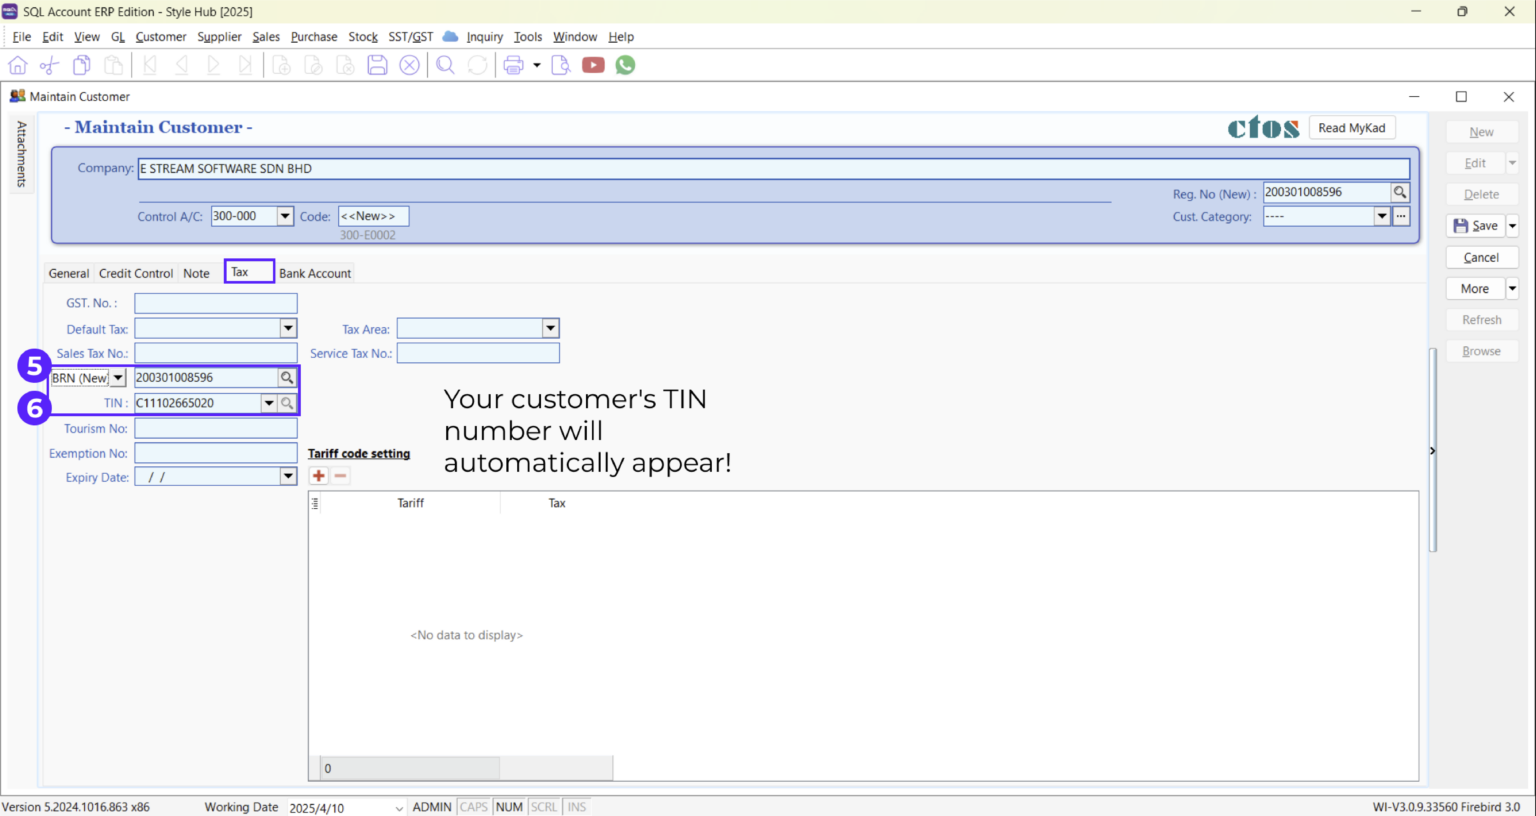The width and height of the screenshot is (1536, 816).
Task: Click the magnifier beside the TIN field
Action: [x=288, y=402]
